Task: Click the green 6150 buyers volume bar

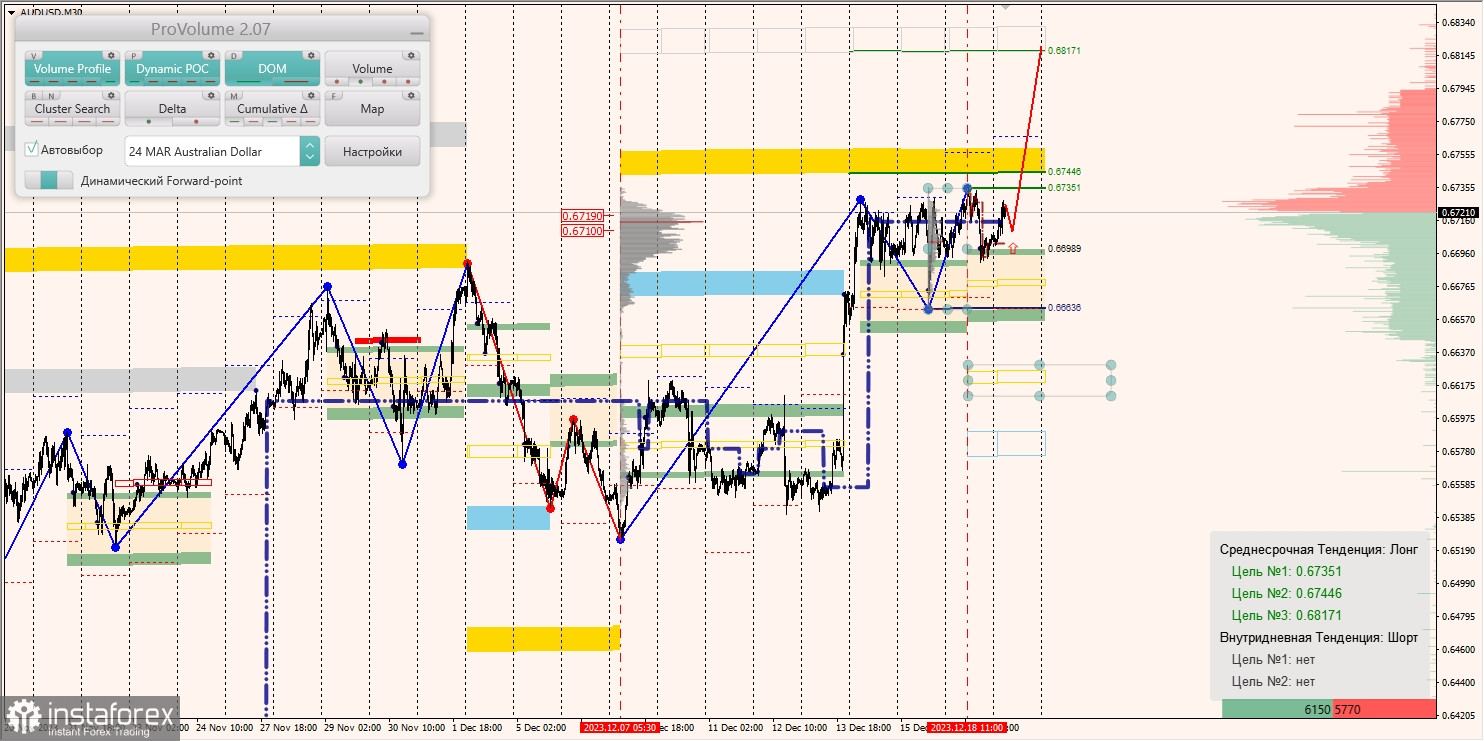Action: click(1277, 709)
